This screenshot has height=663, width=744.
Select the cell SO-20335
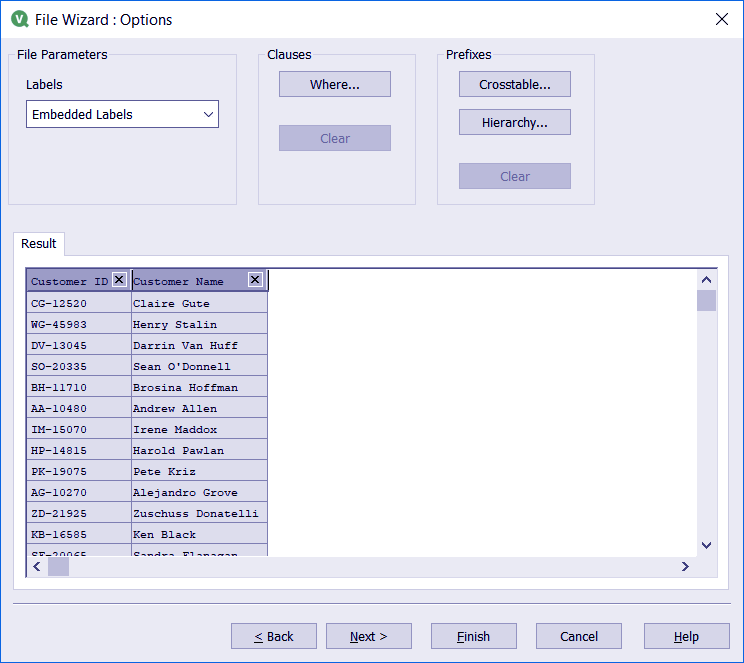(x=79, y=366)
